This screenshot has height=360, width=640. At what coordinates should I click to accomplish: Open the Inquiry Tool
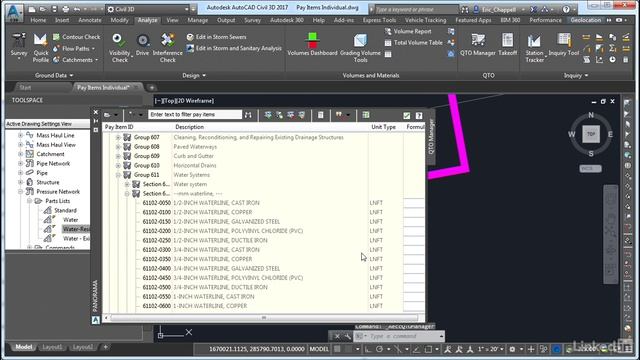click(564, 45)
